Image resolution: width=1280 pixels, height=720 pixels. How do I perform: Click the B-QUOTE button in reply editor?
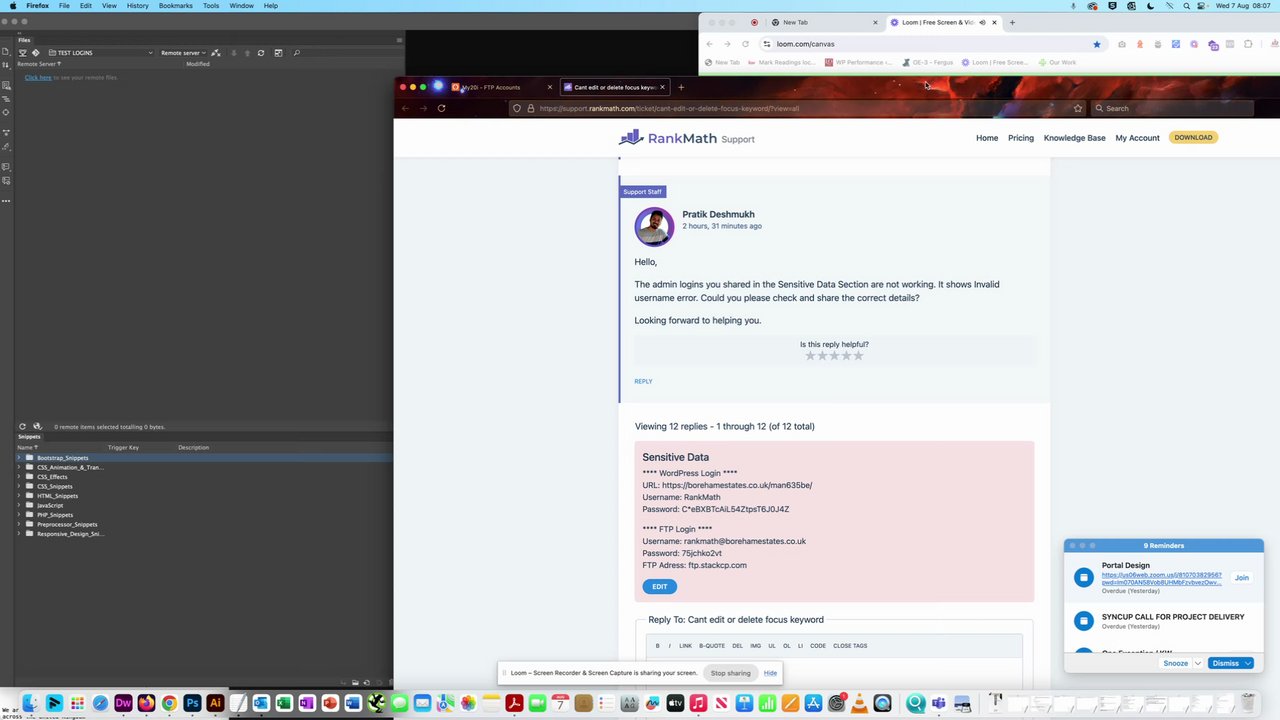tap(712, 646)
